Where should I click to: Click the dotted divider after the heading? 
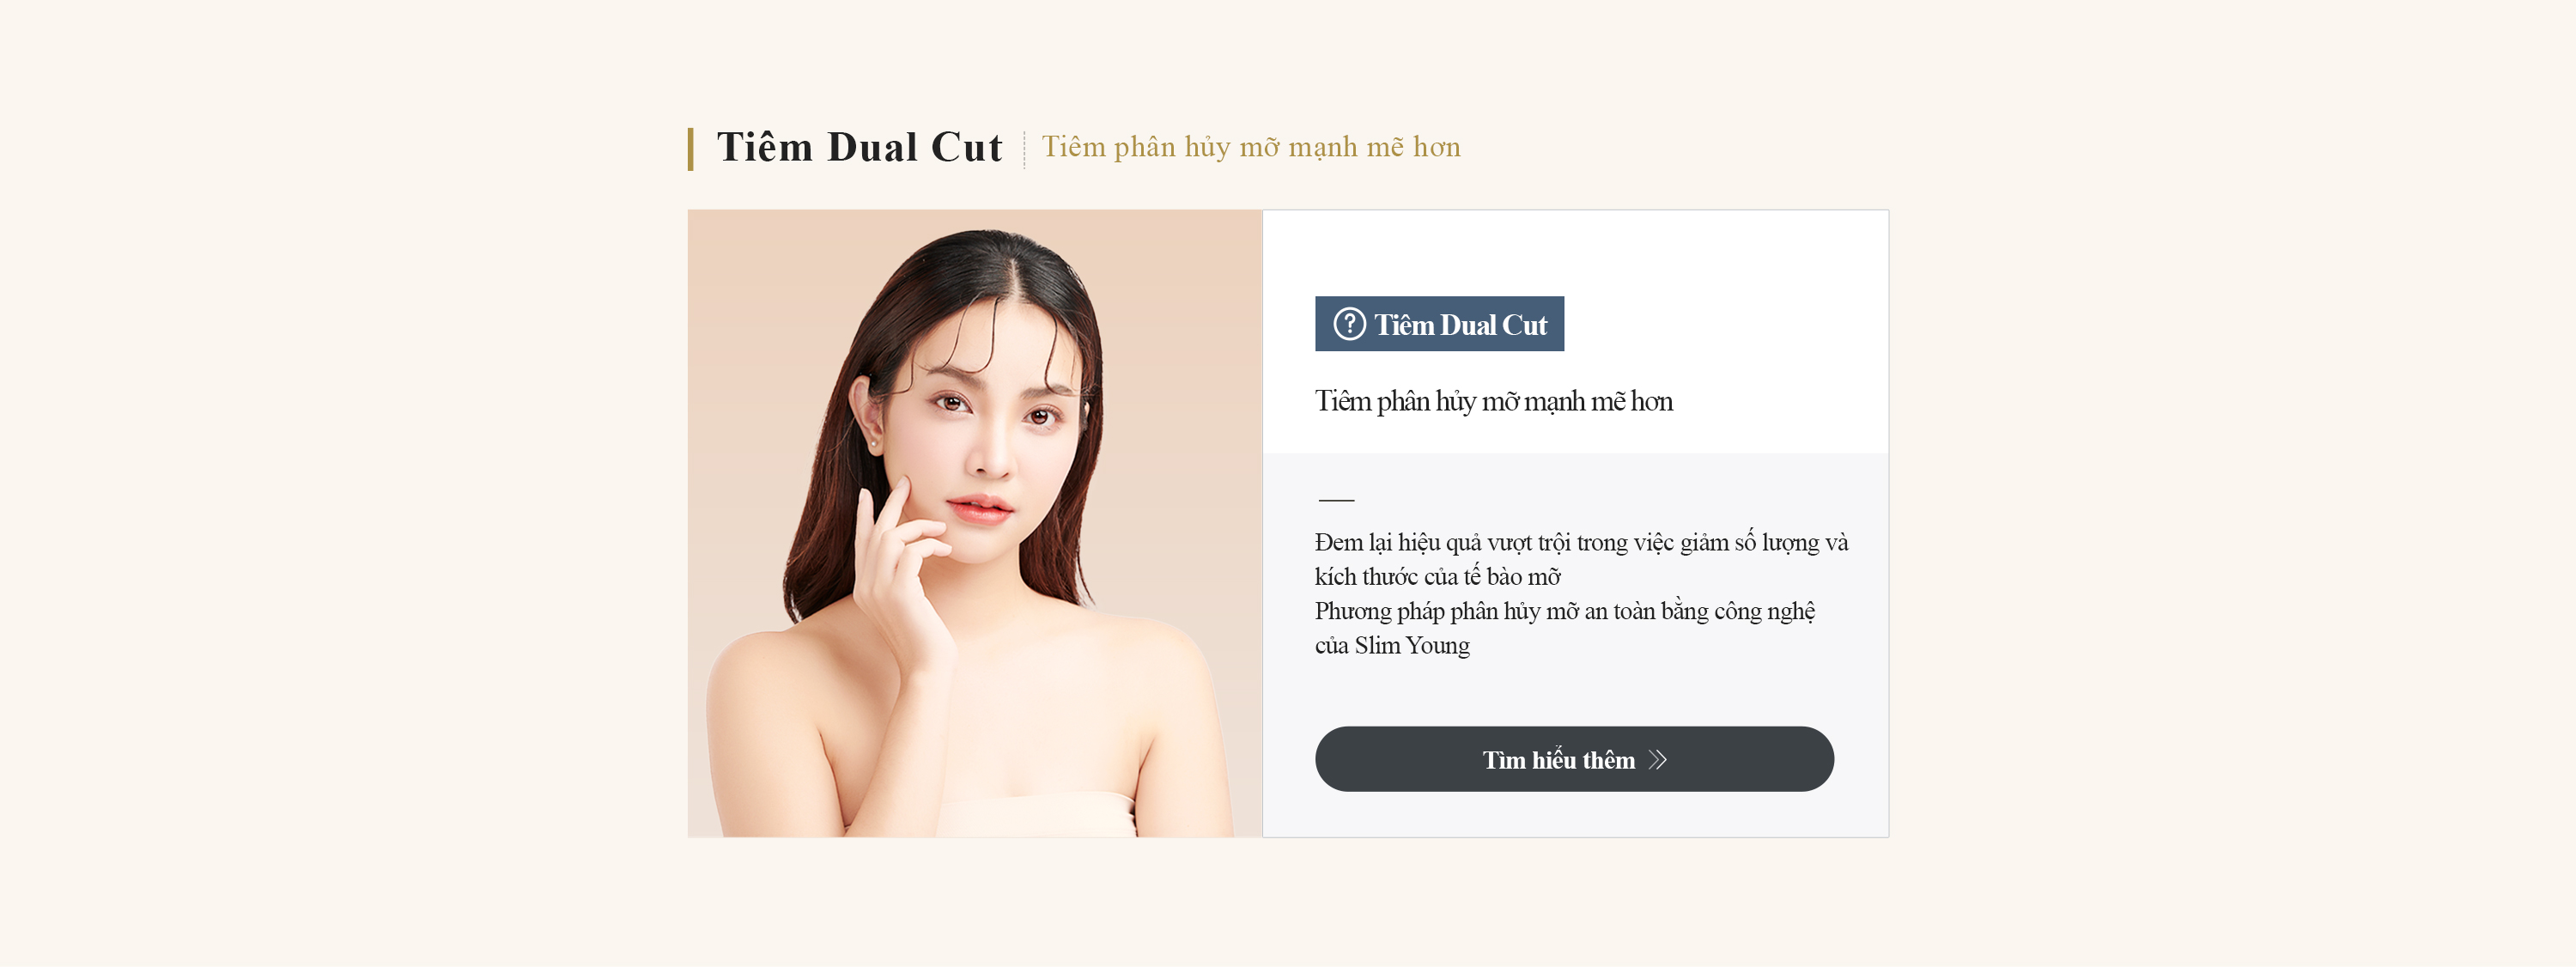tap(1024, 149)
